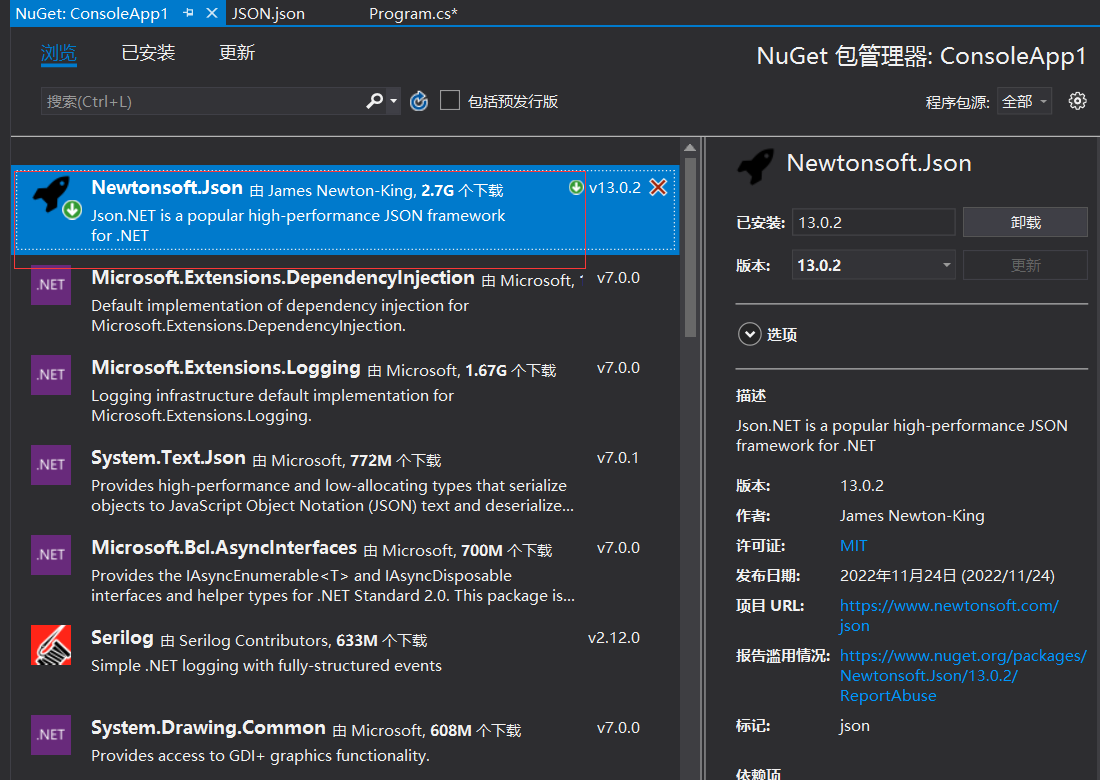The image size is (1100, 780).
Task: Click author James Newton-King in details
Action: 912,516
